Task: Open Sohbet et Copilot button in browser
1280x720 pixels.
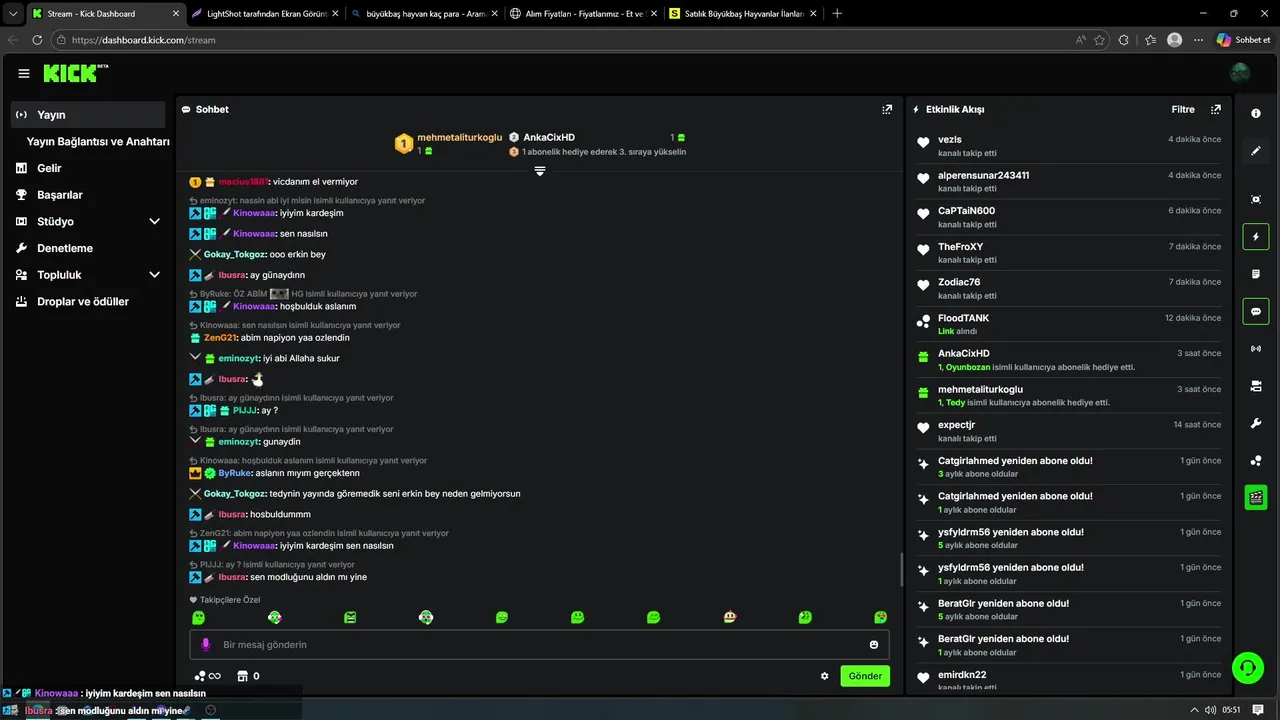Action: [x=1243, y=40]
